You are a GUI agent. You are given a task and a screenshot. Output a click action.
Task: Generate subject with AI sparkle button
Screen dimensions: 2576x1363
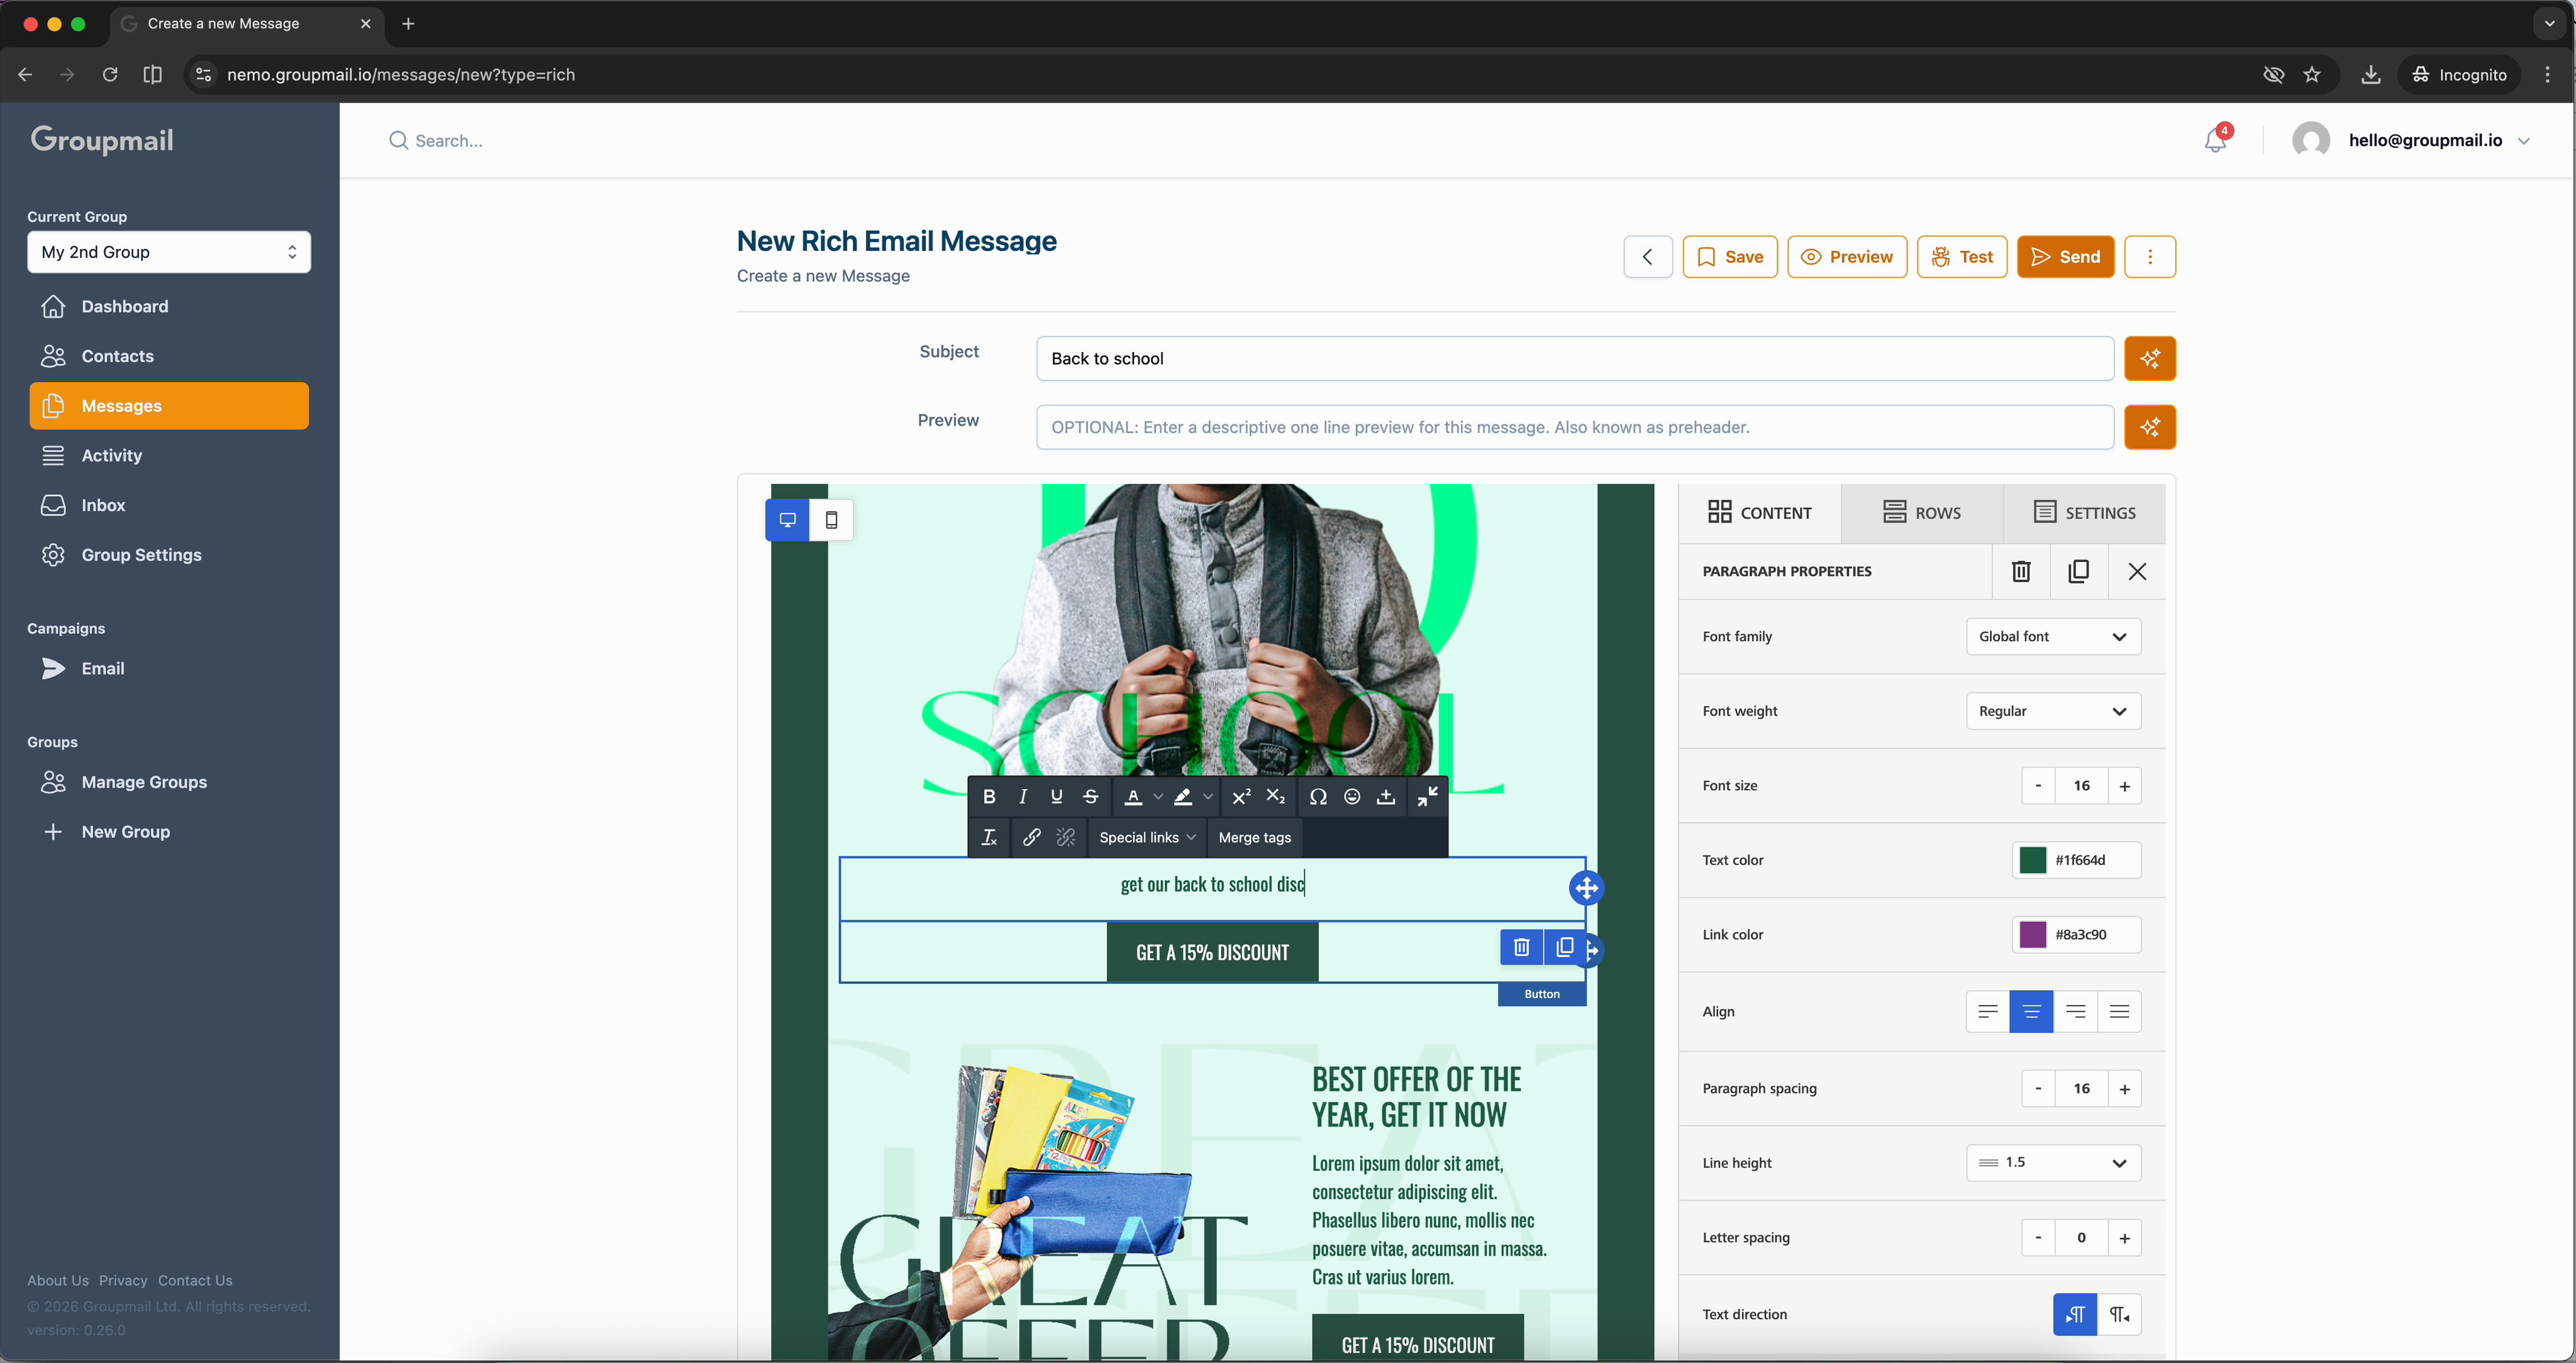[x=2149, y=358]
